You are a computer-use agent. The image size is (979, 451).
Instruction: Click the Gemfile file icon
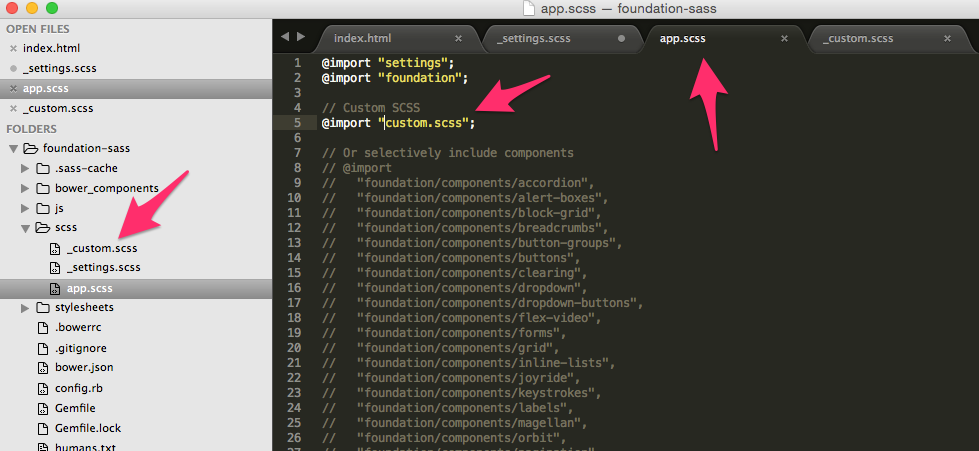pyautogui.click(x=42, y=409)
